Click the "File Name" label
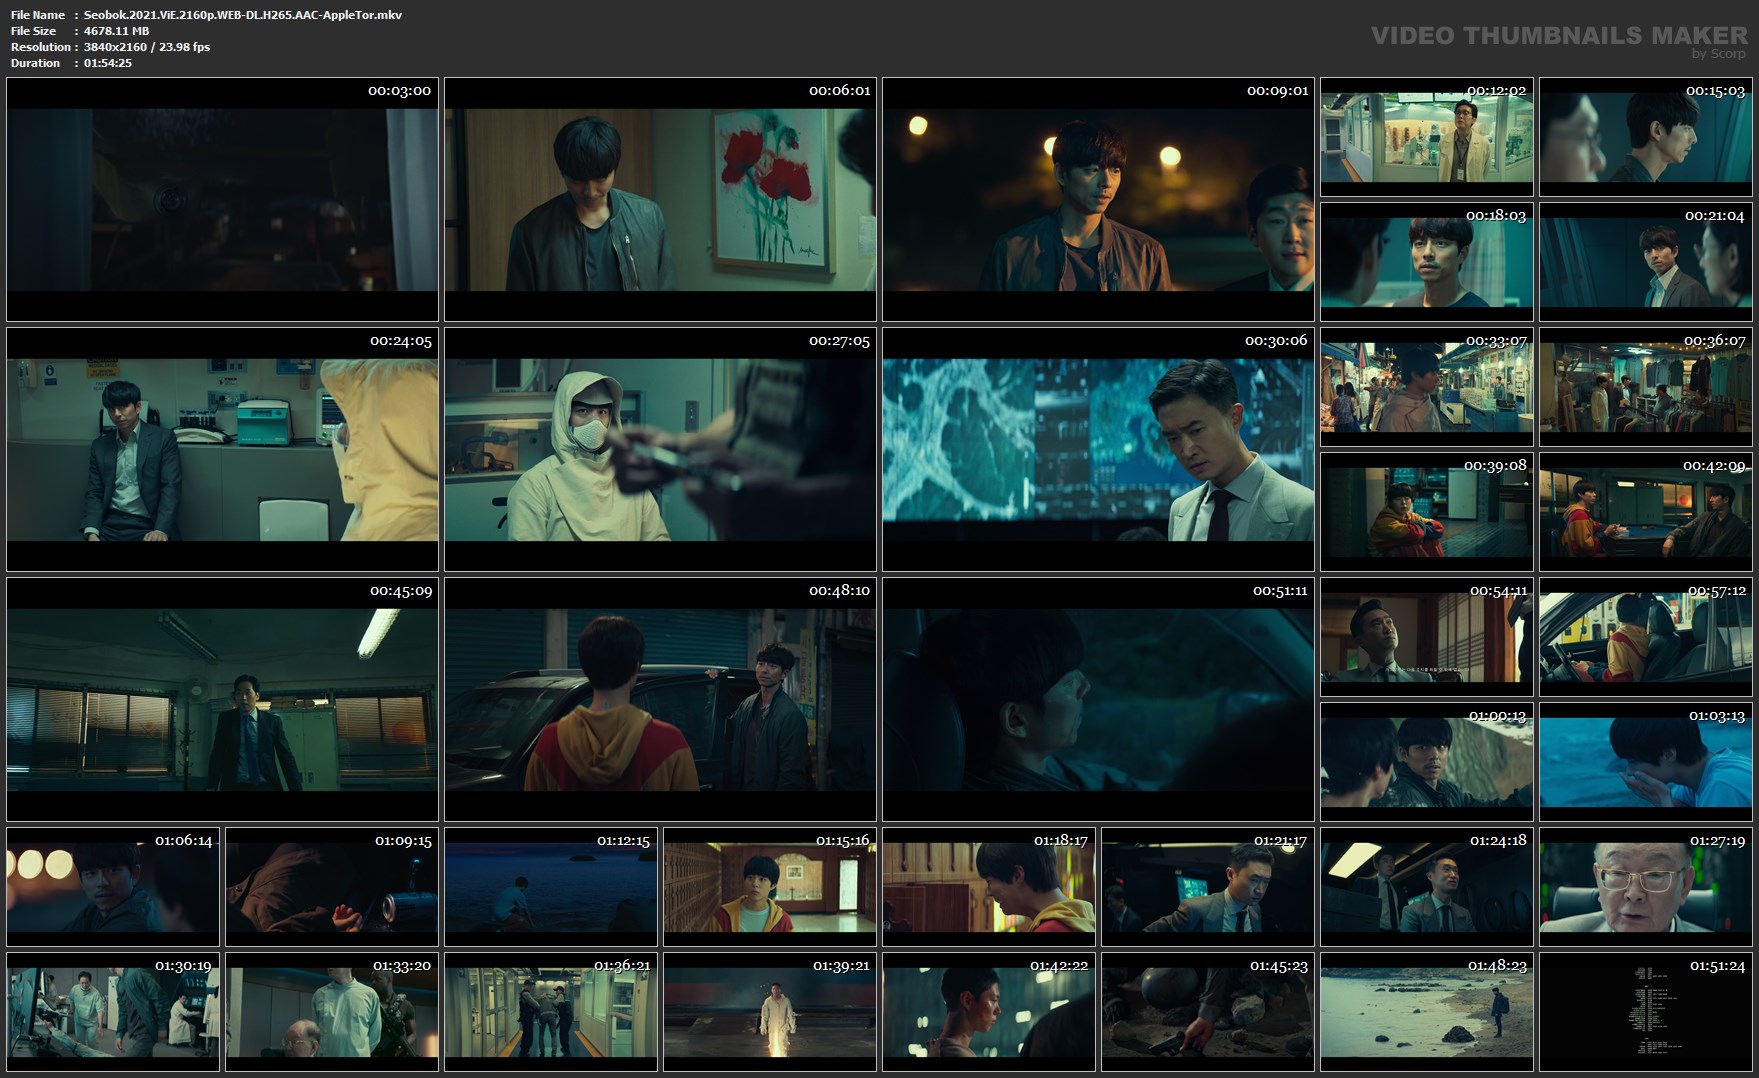This screenshot has width=1759, height=1078. click(x=38, y=15)
